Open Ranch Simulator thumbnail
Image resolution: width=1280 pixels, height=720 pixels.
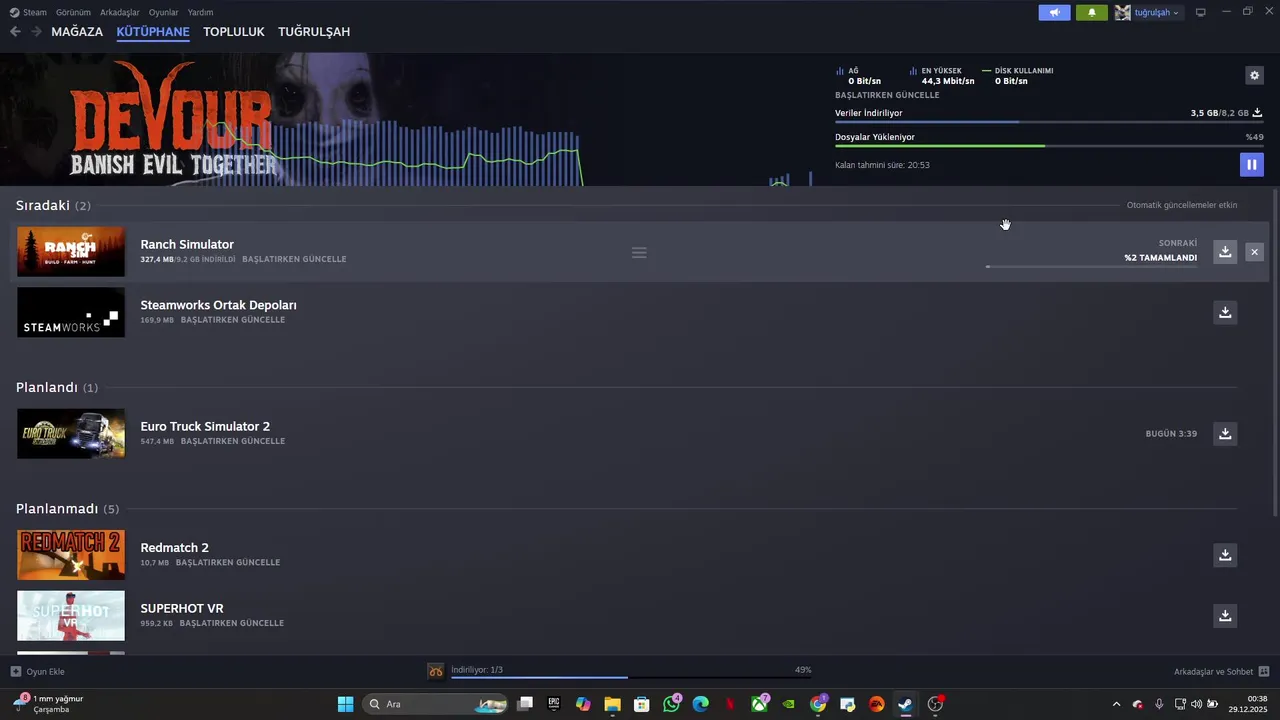click(x=71, y=251)
